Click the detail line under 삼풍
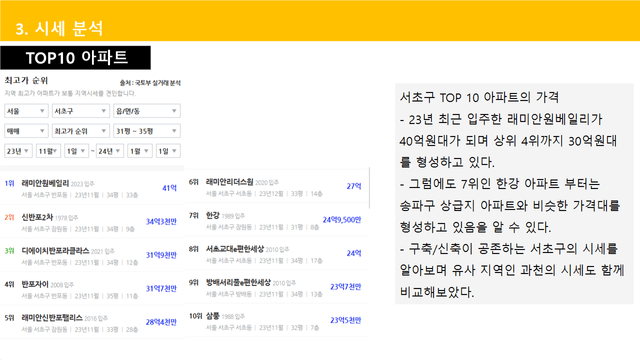Viewport: 640px width, 360px height. pyautogui.click(x=262, y=327)
